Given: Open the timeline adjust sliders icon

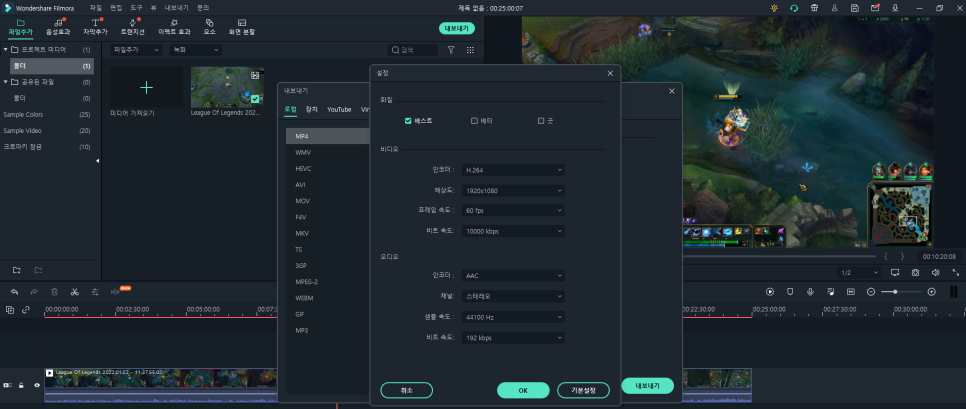Looking at the screenshot, I should [x=95, y=292].
